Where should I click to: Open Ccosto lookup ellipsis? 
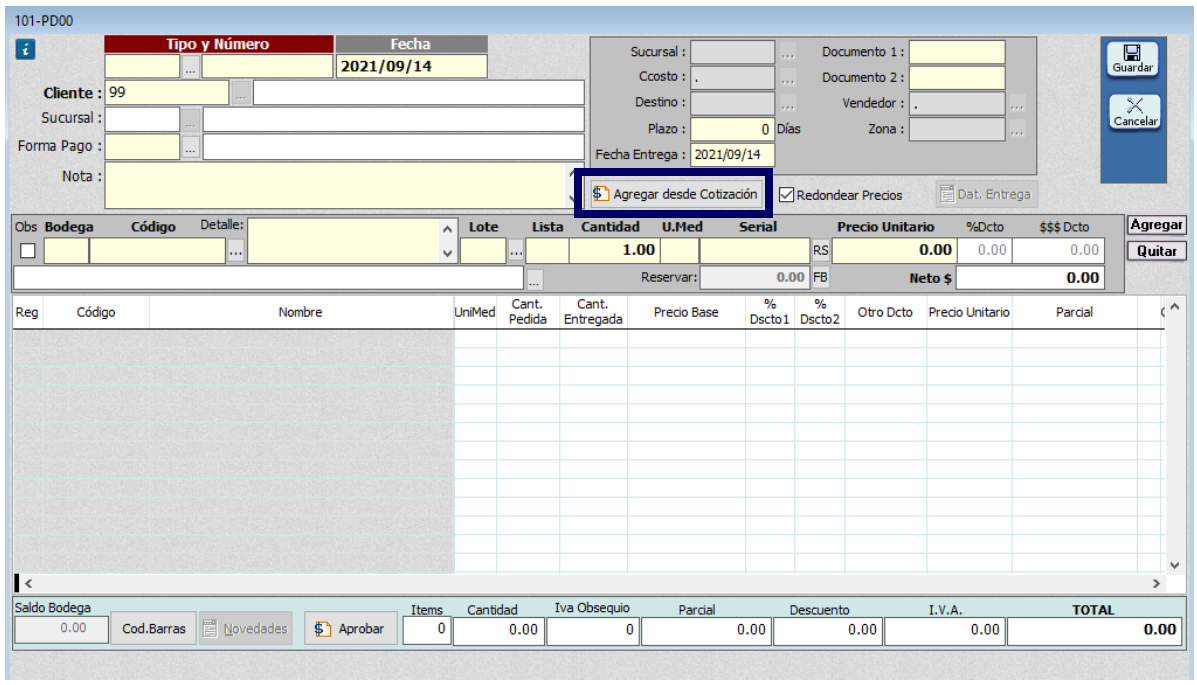pos(787,77)
